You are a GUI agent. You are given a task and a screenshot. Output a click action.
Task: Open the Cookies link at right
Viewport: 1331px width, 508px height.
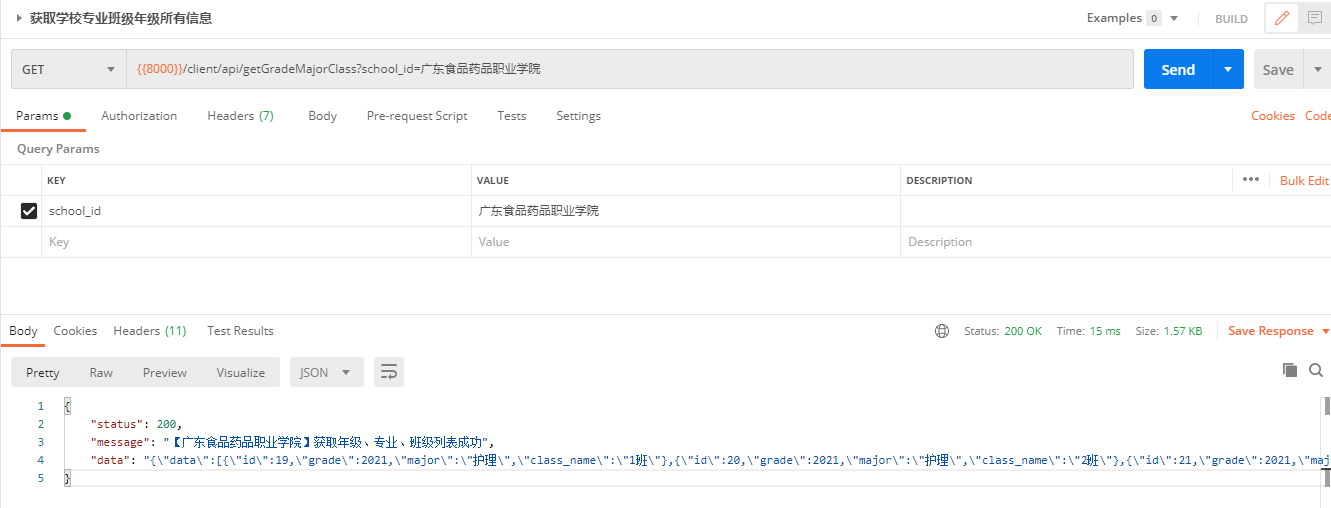click(x=1273, y=116)
